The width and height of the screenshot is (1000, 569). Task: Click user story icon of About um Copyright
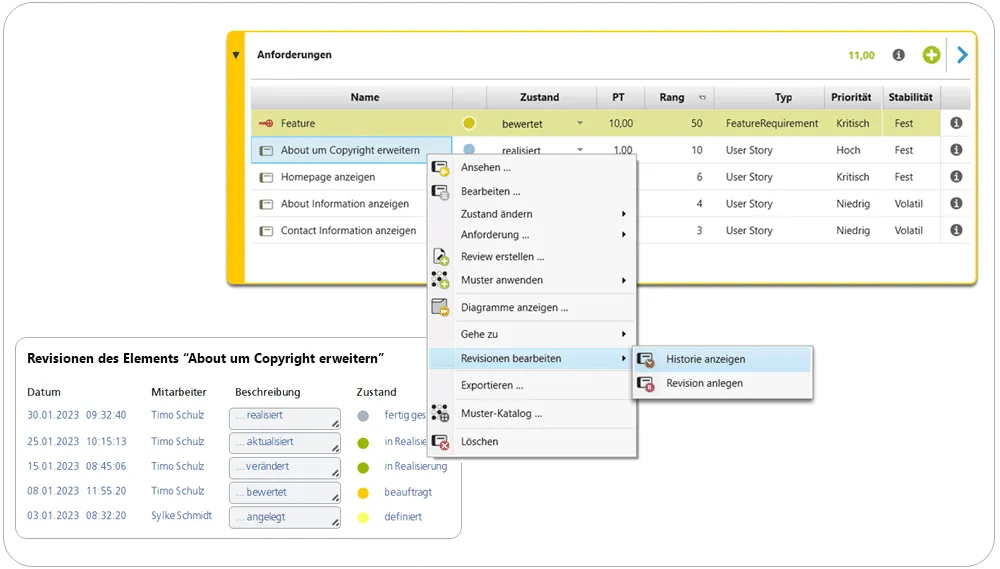click(x=266, y=151)
